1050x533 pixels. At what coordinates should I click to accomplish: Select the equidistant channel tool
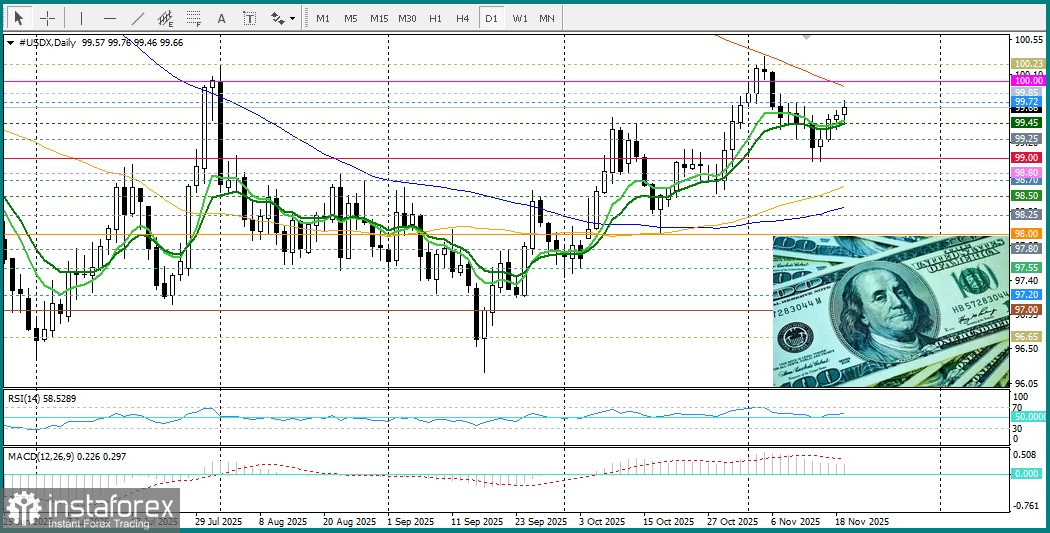[x=165, y=18]
